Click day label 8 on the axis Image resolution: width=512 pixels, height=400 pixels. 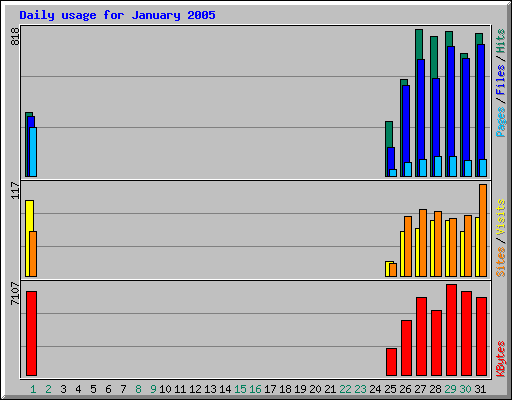pos(138,389)
